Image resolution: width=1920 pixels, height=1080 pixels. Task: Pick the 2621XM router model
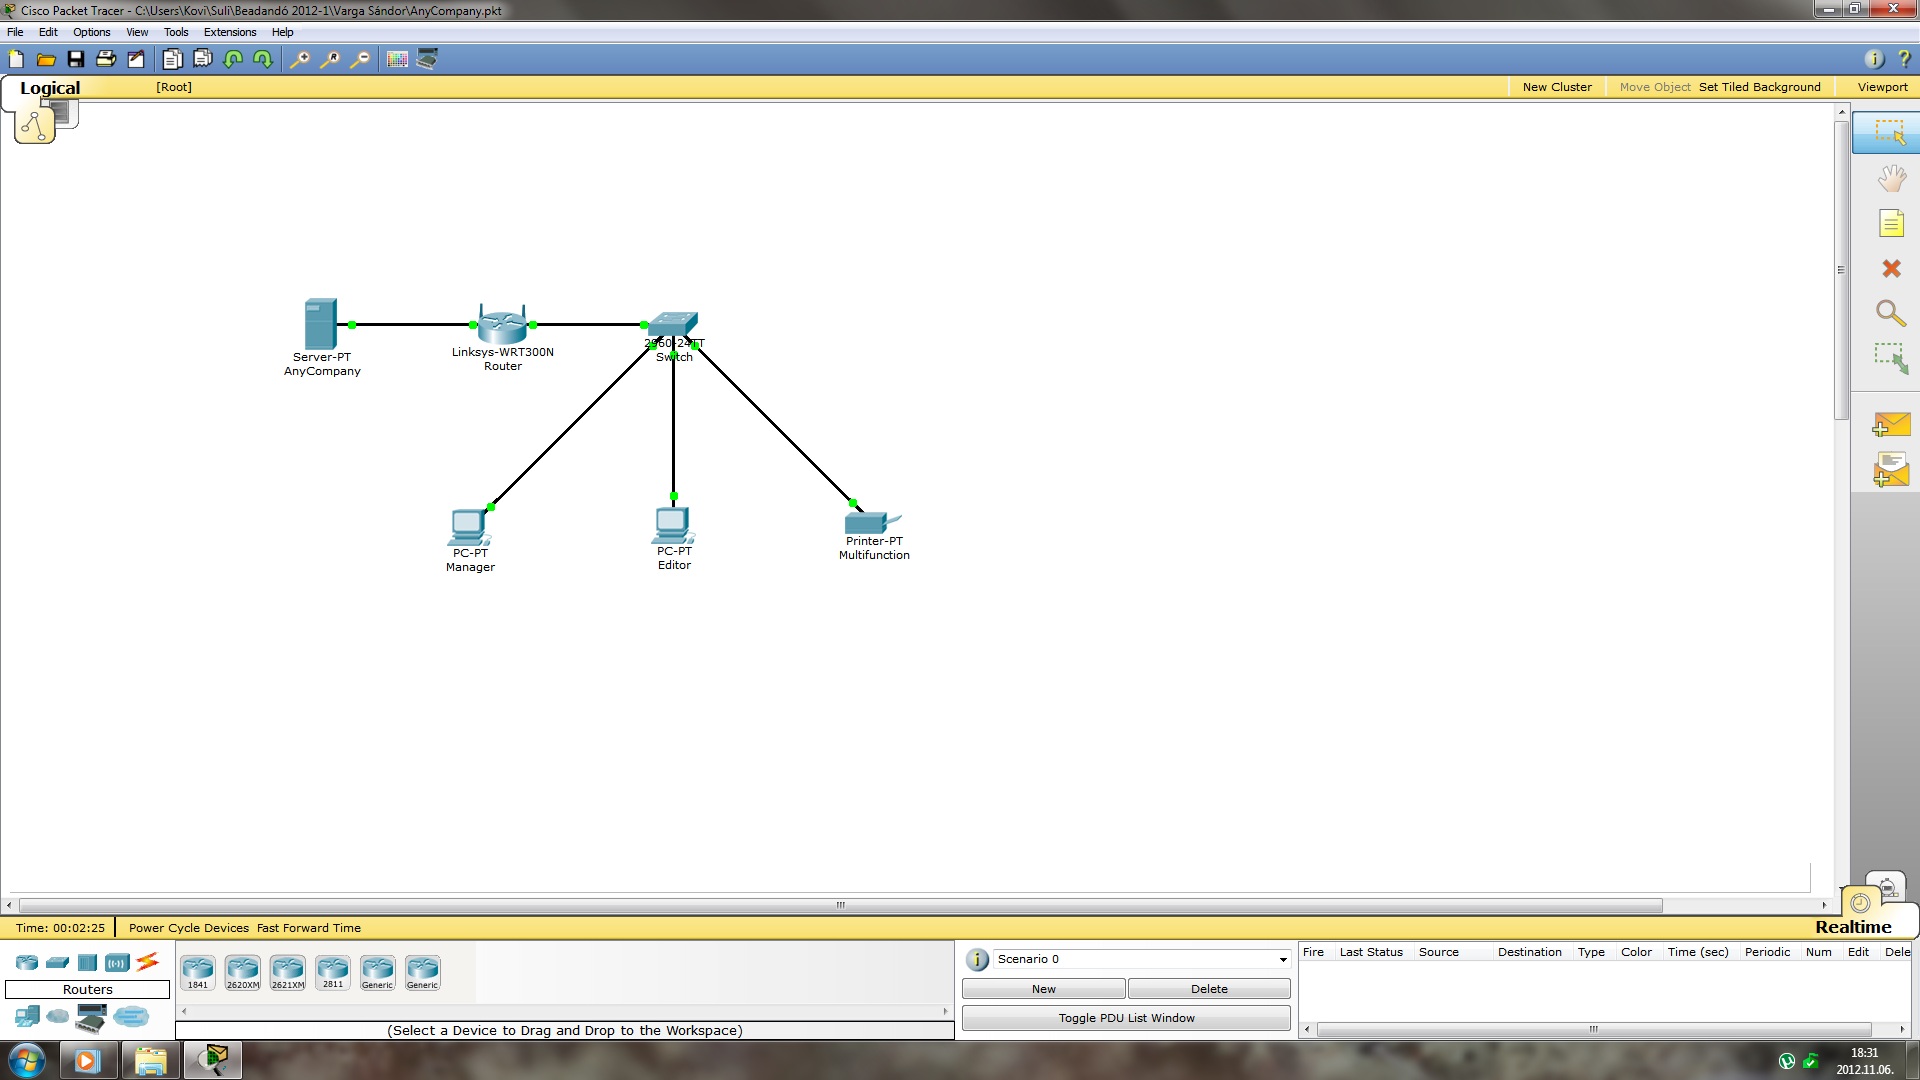click(288, 972)
